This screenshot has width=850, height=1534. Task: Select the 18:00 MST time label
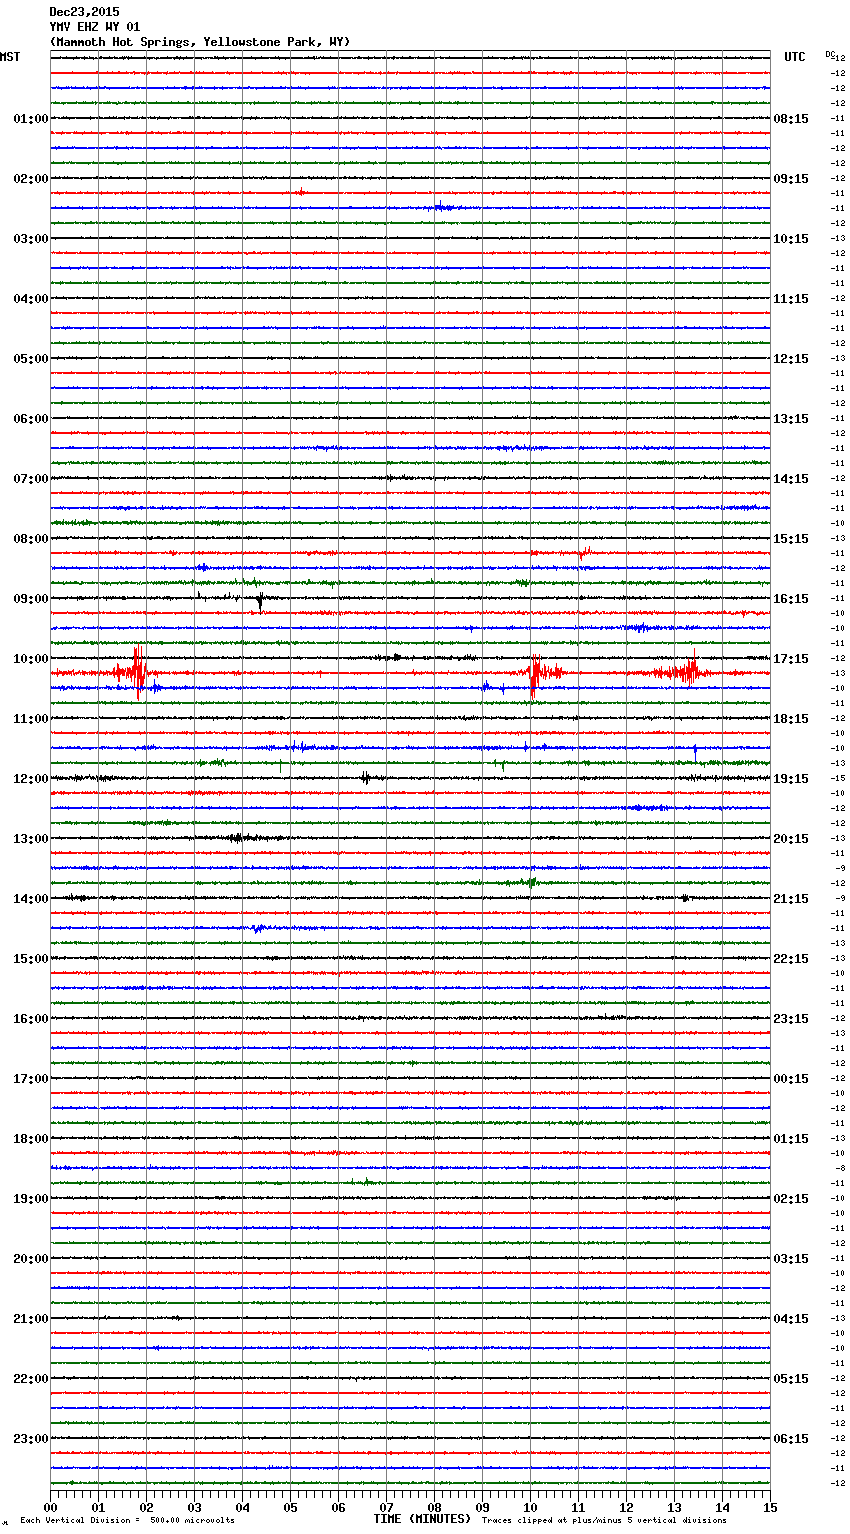coord(31,1139)
